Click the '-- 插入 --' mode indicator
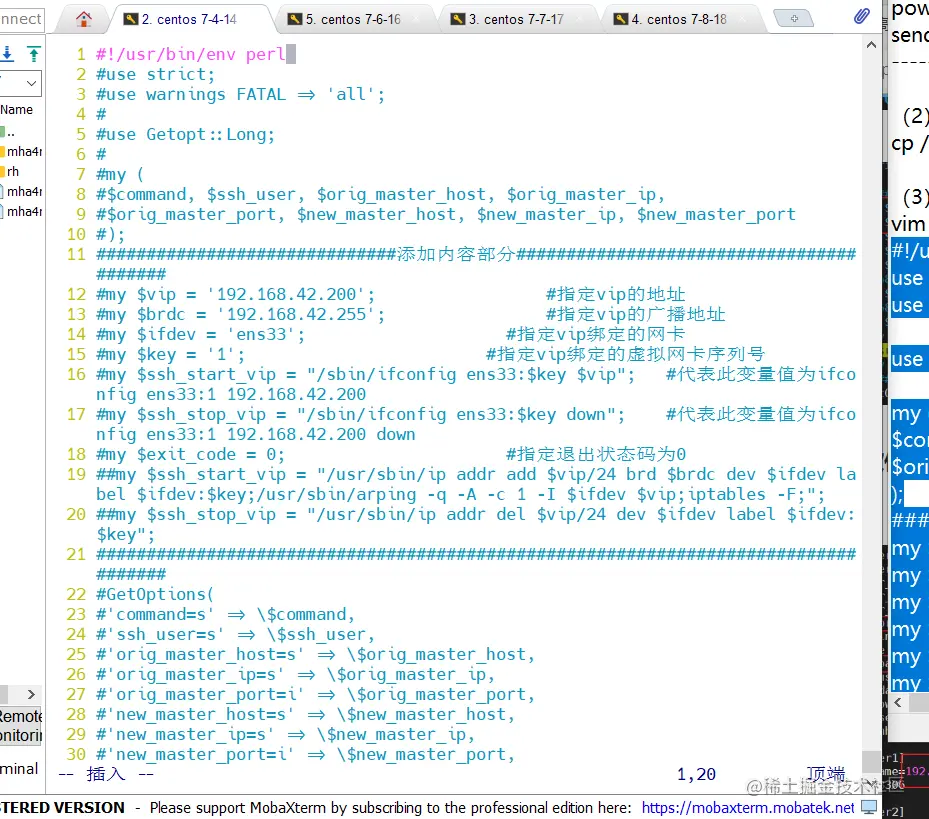929x819 pixels. pos(106,774)
